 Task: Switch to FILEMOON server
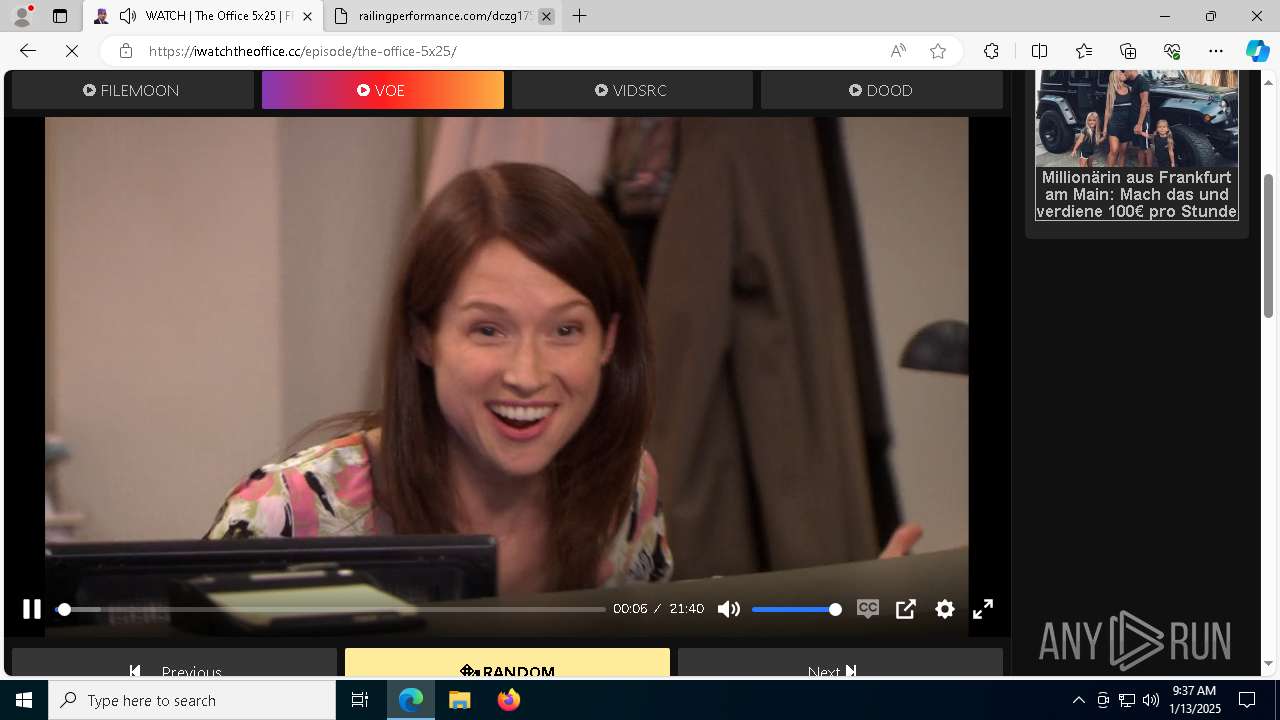(x=132, y=90)
